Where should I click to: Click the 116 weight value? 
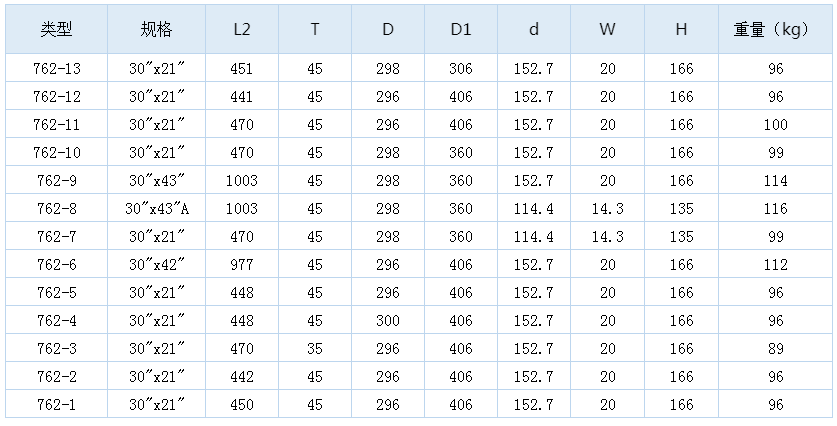(776, 208)
